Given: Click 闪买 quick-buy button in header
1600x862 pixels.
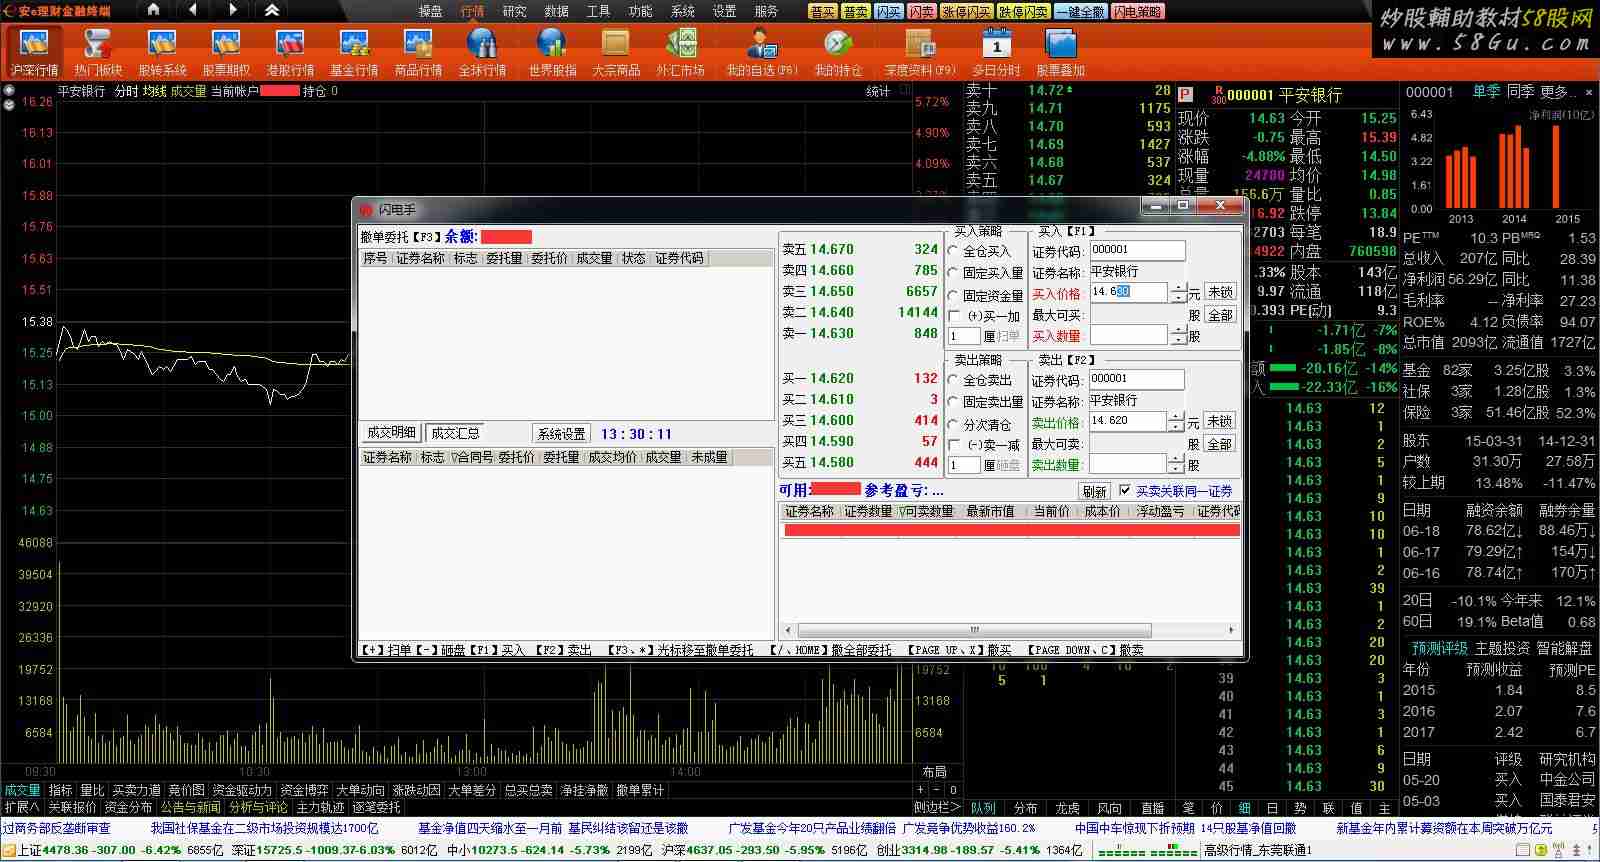Looking at the screenshot, I should (888, 12).
